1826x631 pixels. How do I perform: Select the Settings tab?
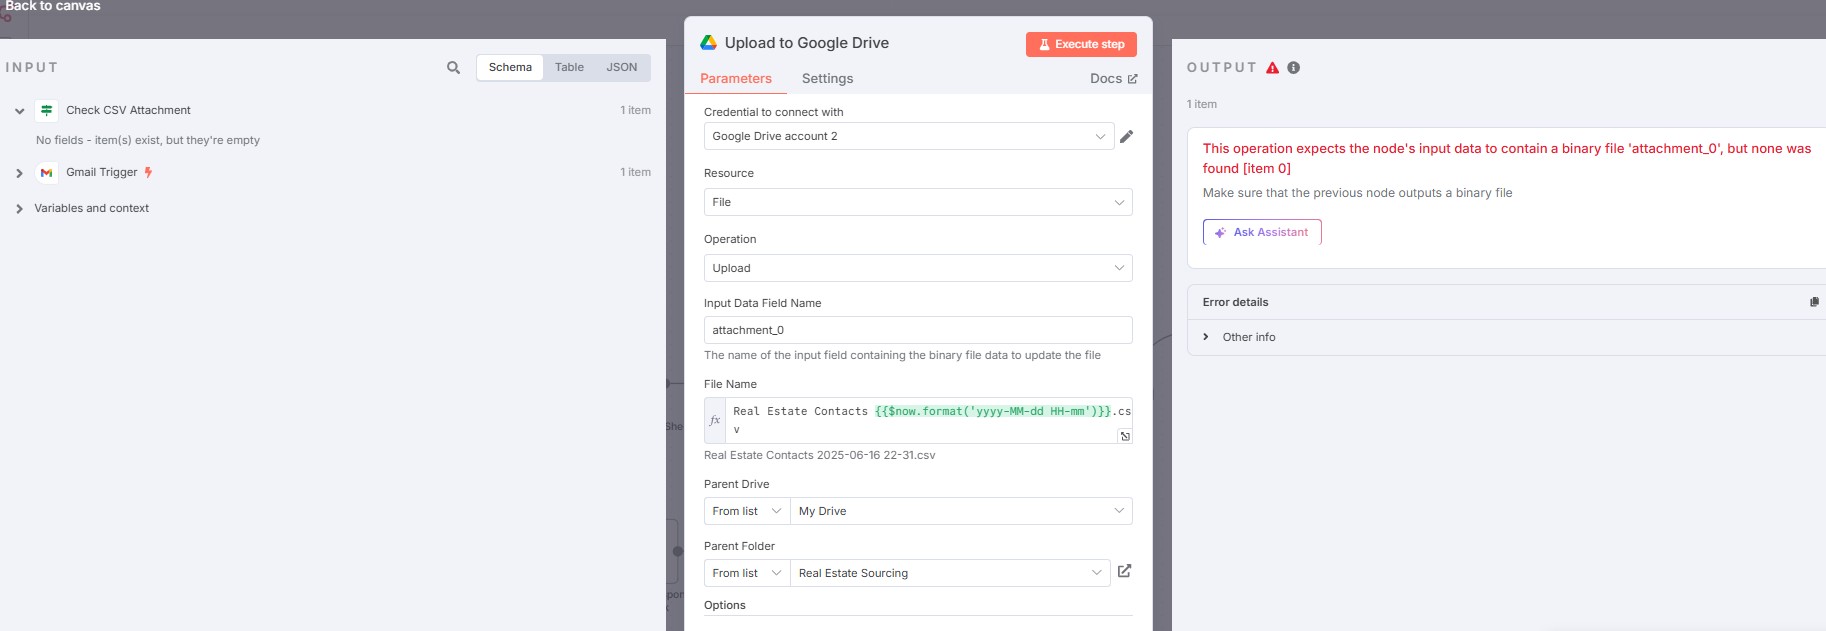pyautogui.click(x=827, y=79)
